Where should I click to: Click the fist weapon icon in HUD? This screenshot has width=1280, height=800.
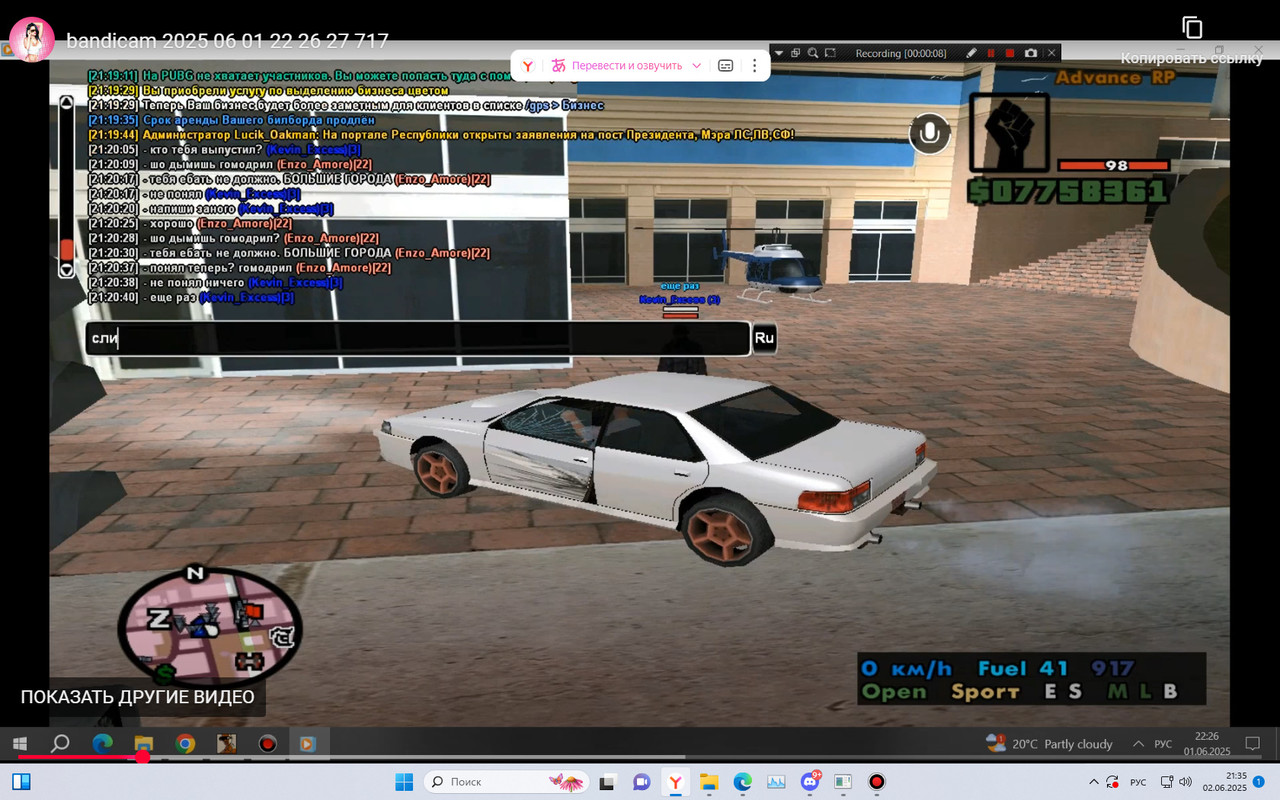click(x=1009, y=133)
